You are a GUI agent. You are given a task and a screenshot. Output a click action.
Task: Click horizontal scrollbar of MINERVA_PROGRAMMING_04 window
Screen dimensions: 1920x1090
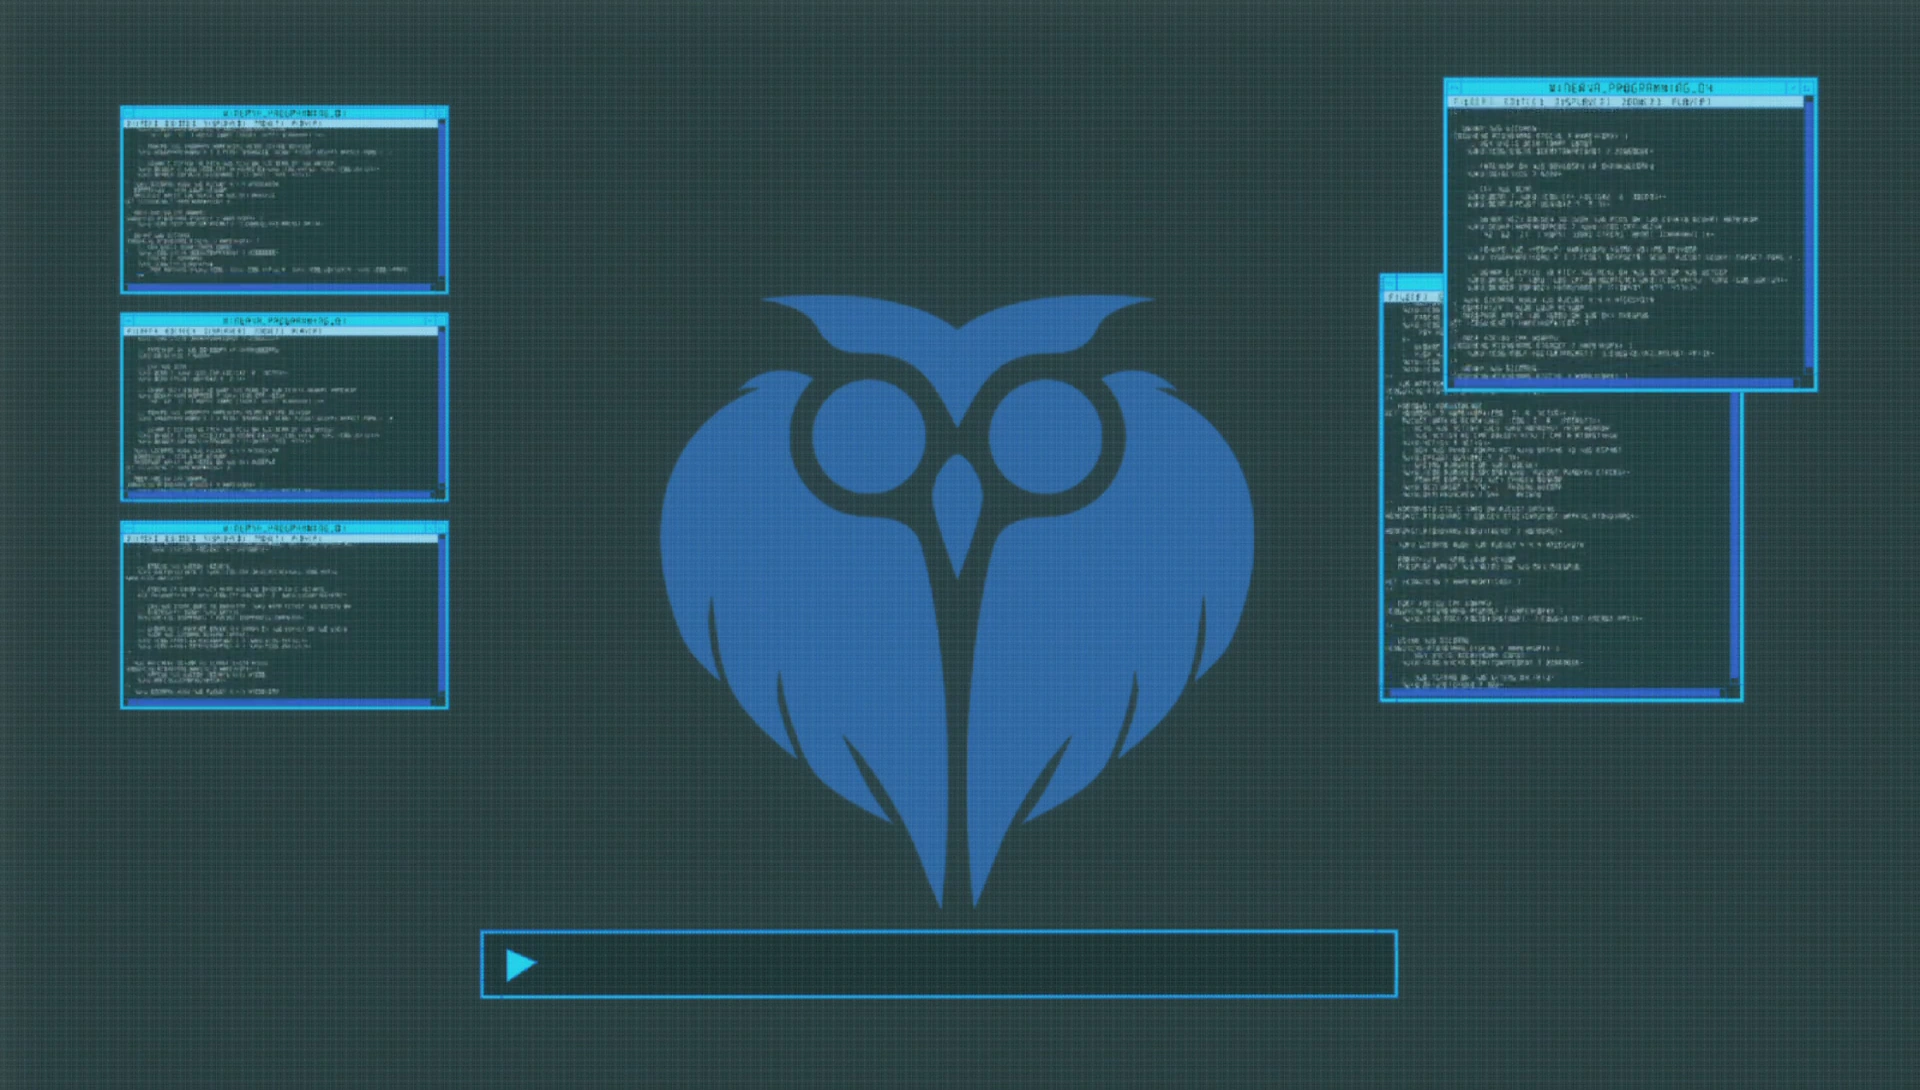point(1625,382)
